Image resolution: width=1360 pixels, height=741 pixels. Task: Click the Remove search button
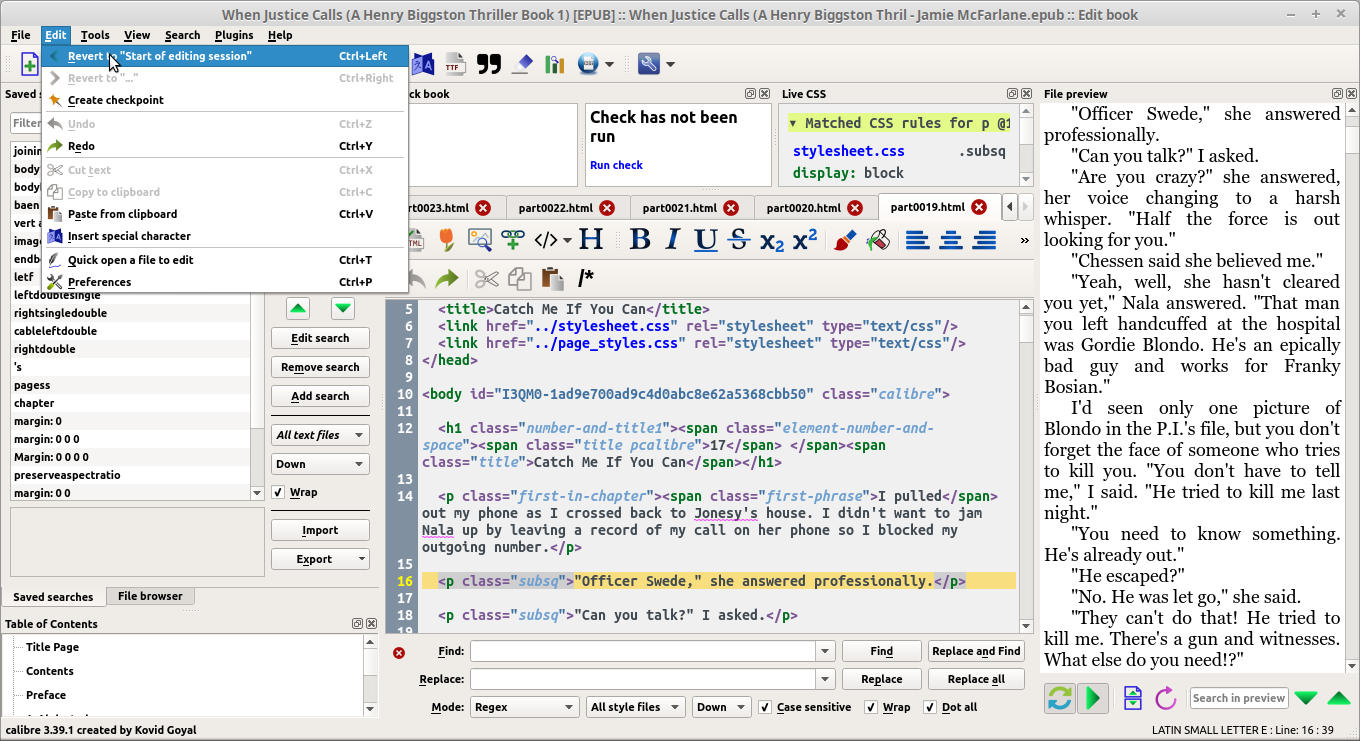[x=320, y=367]
